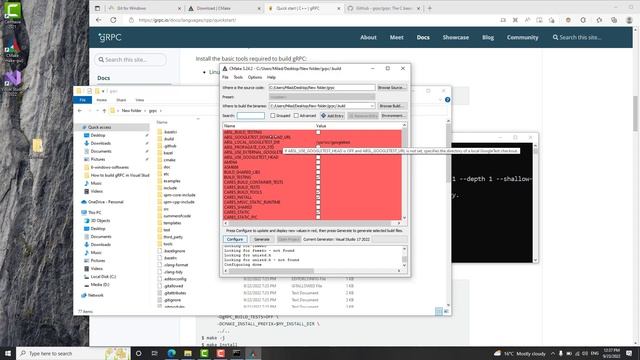Click the Generate button in CMake
This screenshot has height=360, width=640.
262,239
